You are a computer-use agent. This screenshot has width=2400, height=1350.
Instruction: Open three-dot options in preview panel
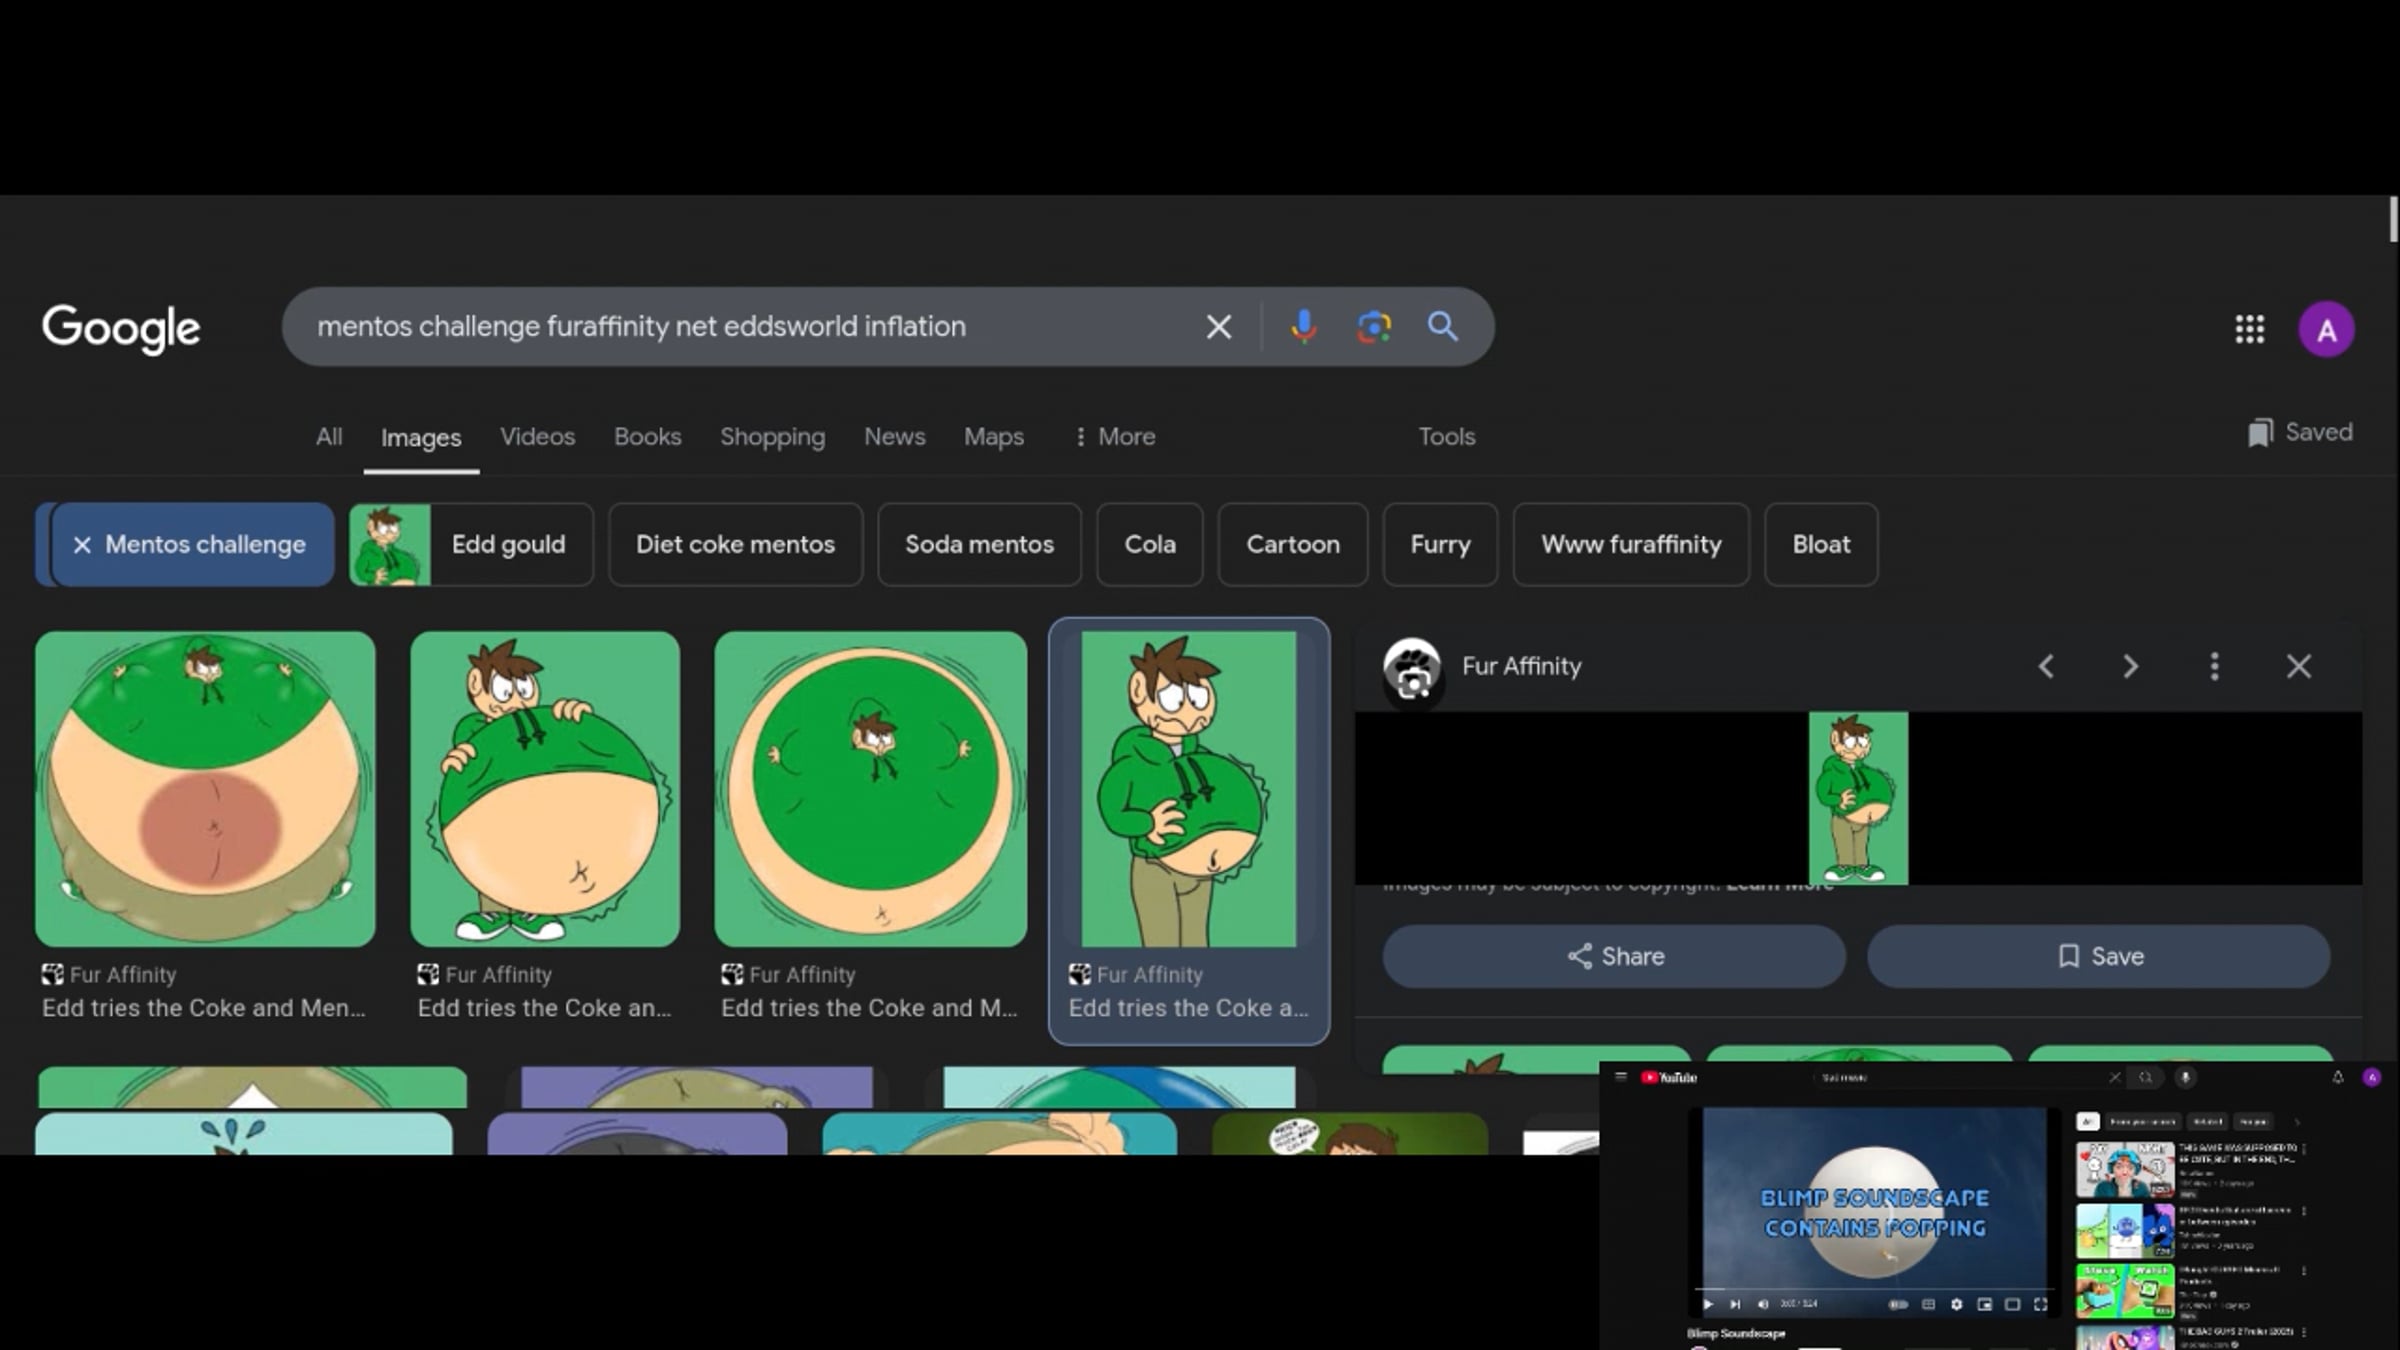[2214, 666]
